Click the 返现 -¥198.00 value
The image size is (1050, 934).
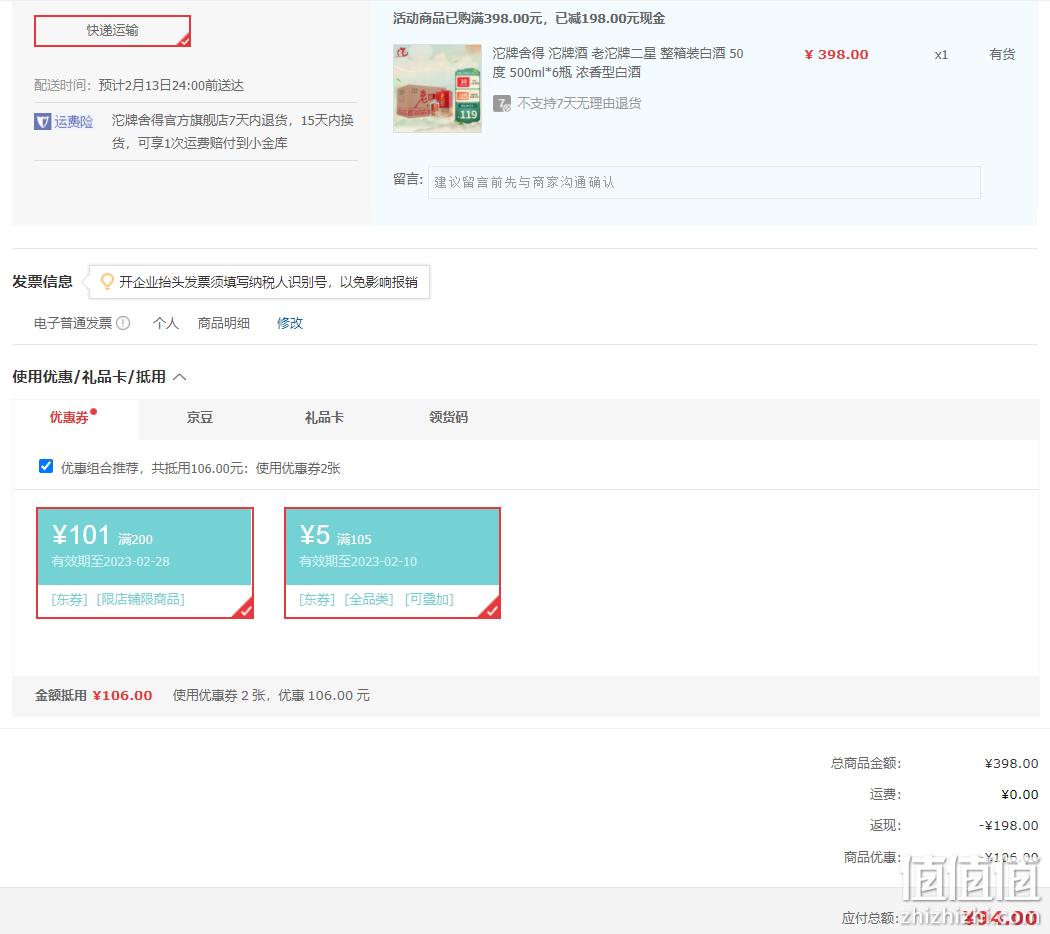pyautogui.click(x=1008, y=826)
